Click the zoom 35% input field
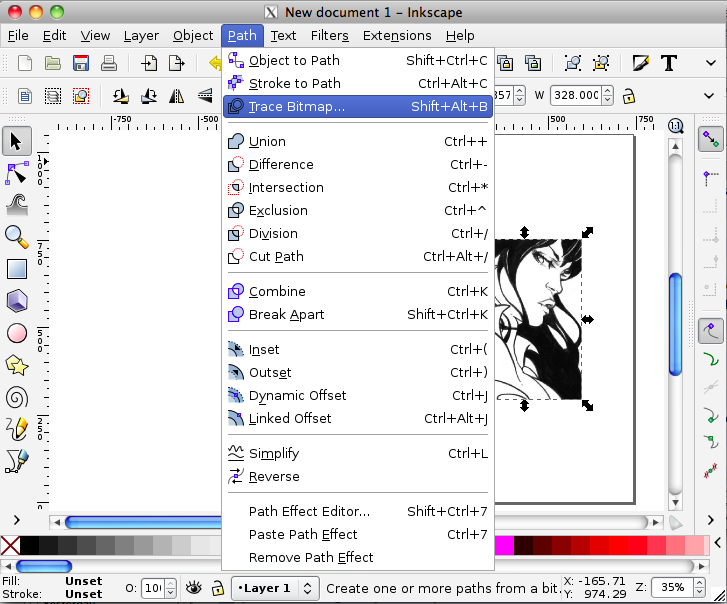This screenshot has height=604, width=727. (x=673, y=588)
